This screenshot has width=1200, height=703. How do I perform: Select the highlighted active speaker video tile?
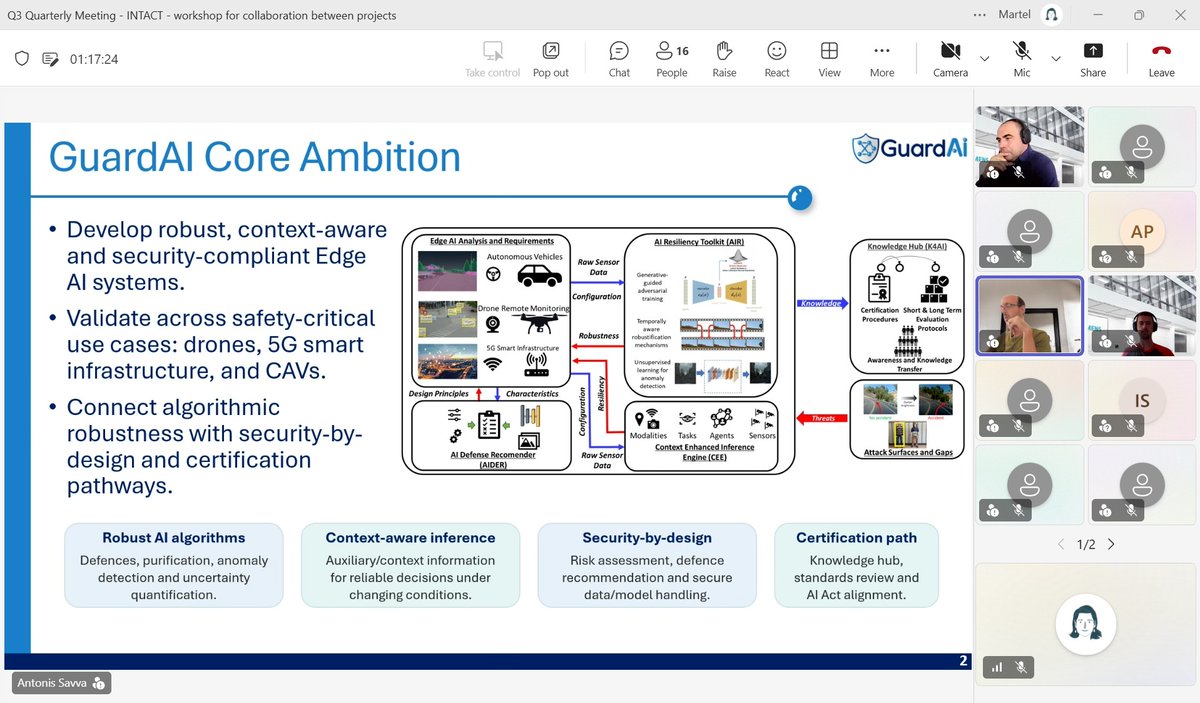1029,316
